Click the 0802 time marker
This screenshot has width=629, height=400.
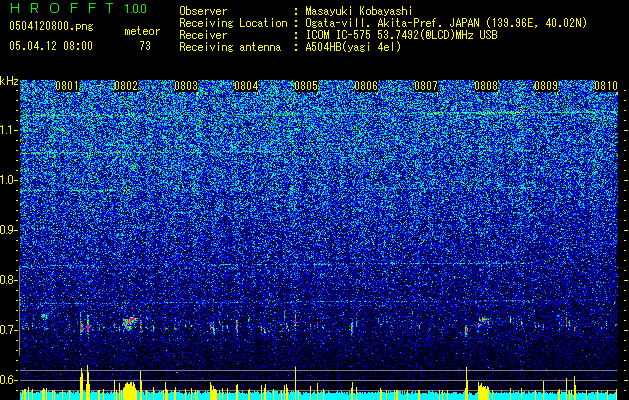[x=126, y=86]
